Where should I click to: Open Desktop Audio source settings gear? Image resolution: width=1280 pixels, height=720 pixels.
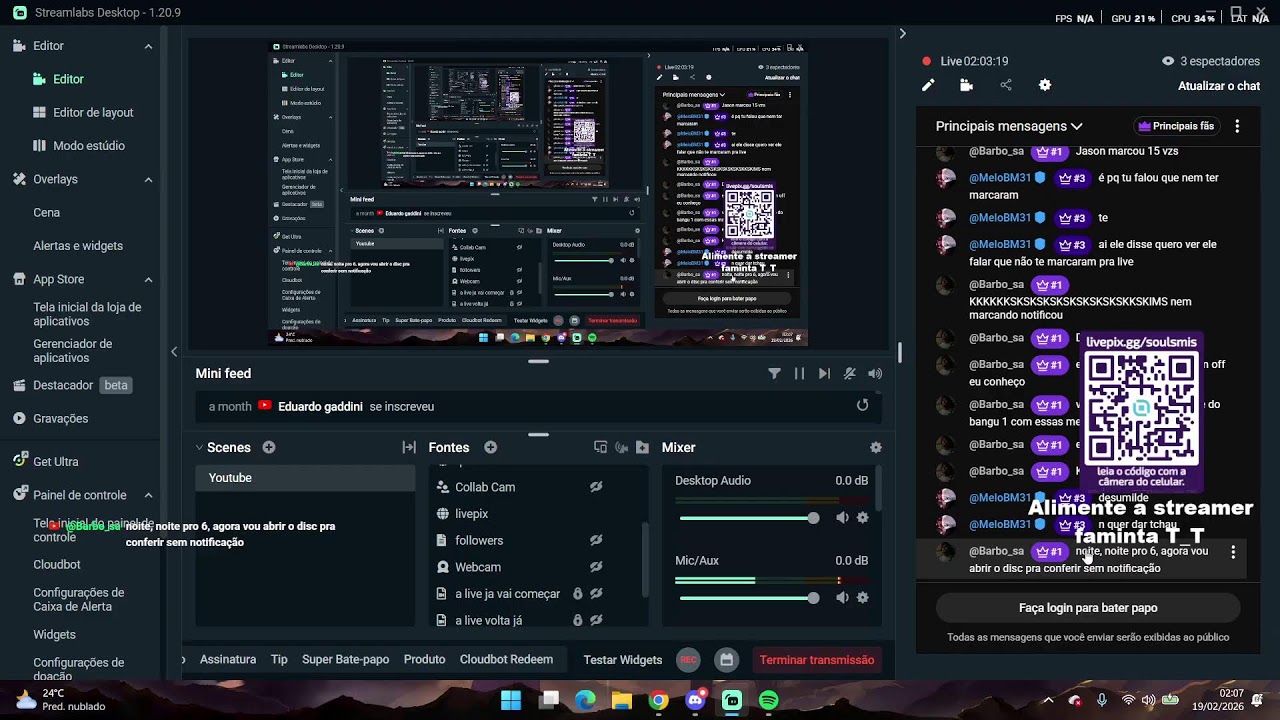[x=863, y=518]
